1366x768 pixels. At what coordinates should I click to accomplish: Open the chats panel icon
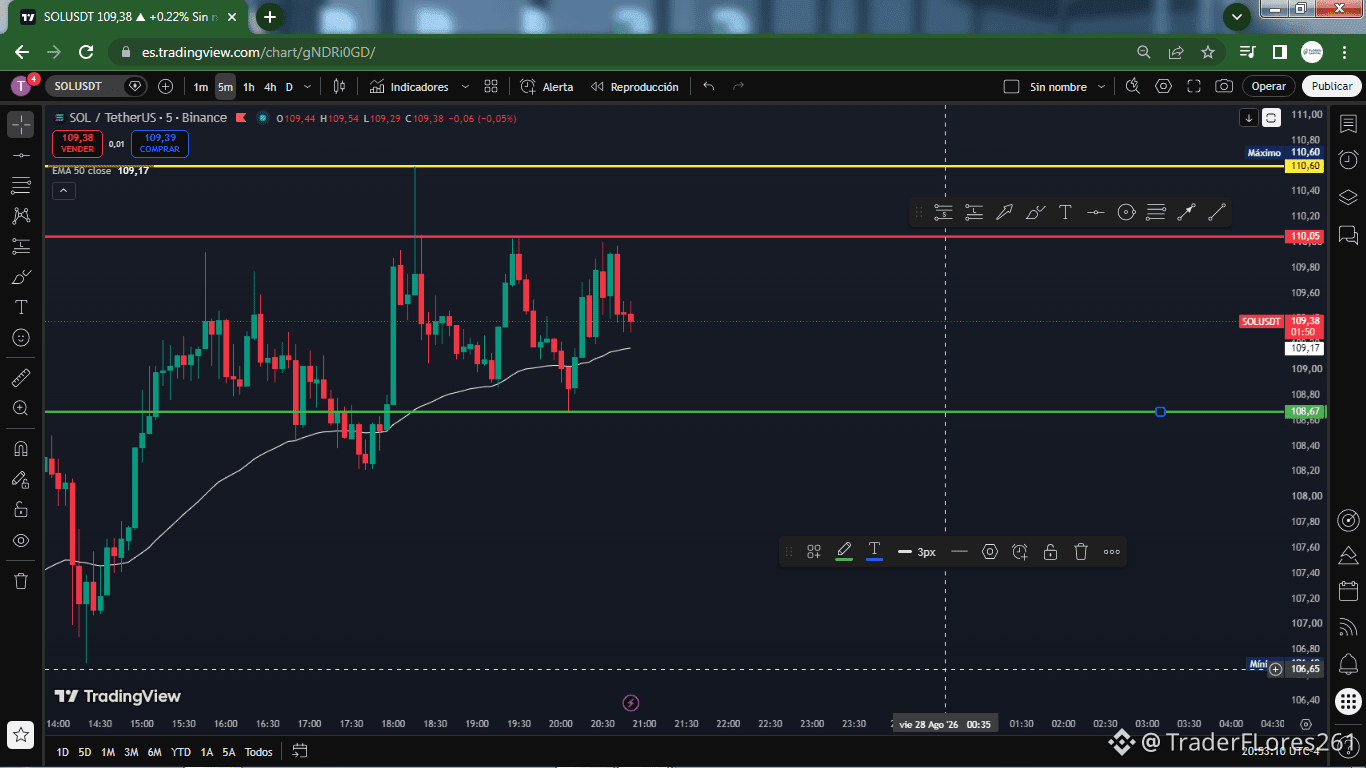[x=1348, y=235]
